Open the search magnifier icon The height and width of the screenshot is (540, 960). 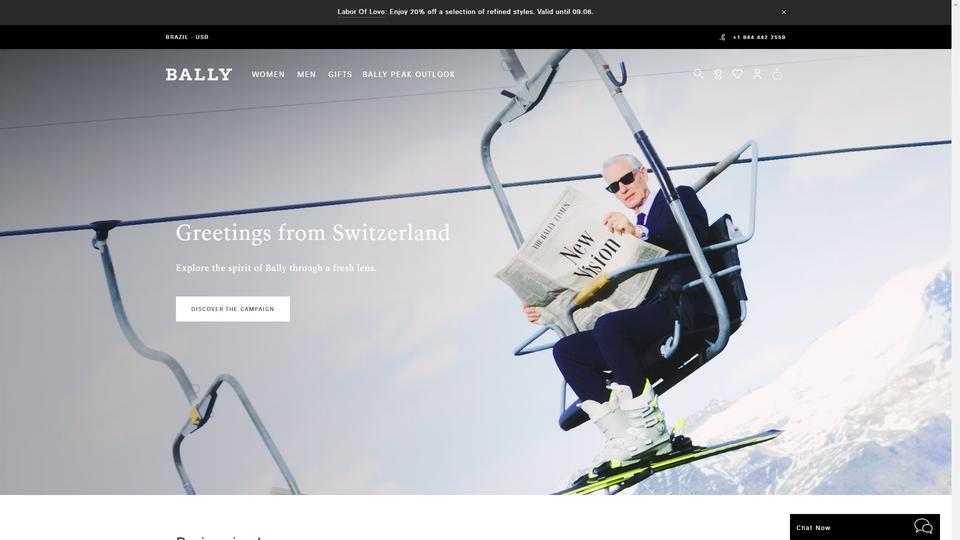click(x=698, y=74)
